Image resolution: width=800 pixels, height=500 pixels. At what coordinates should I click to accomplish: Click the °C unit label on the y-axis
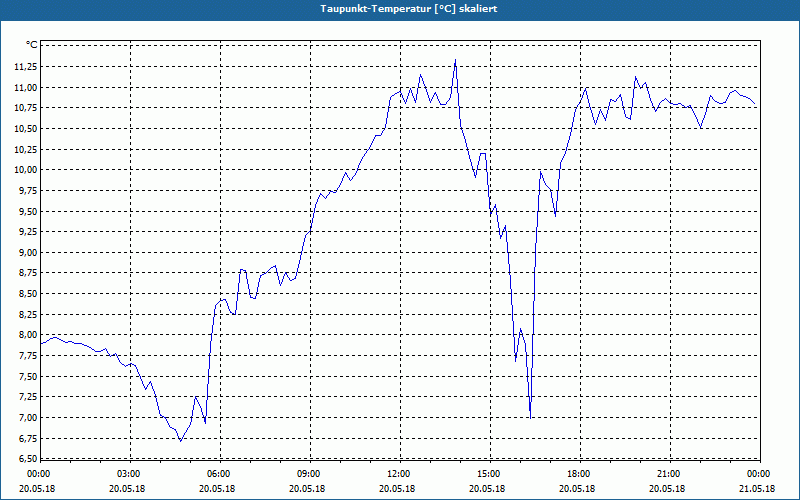point(31,45)
